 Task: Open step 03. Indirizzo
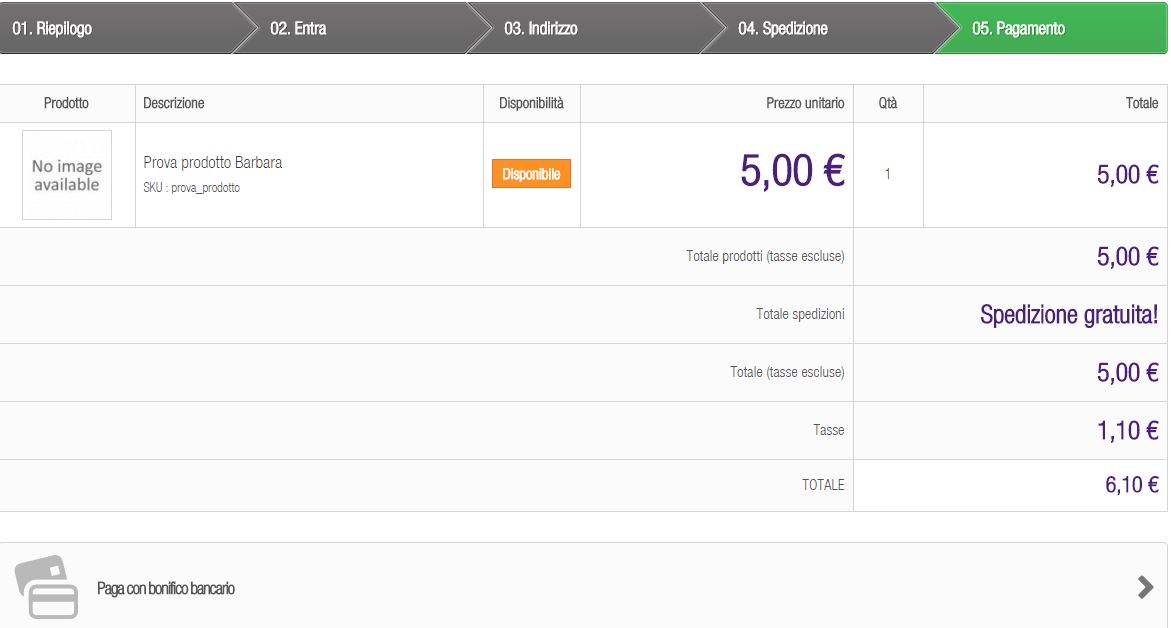click(540, 29)
